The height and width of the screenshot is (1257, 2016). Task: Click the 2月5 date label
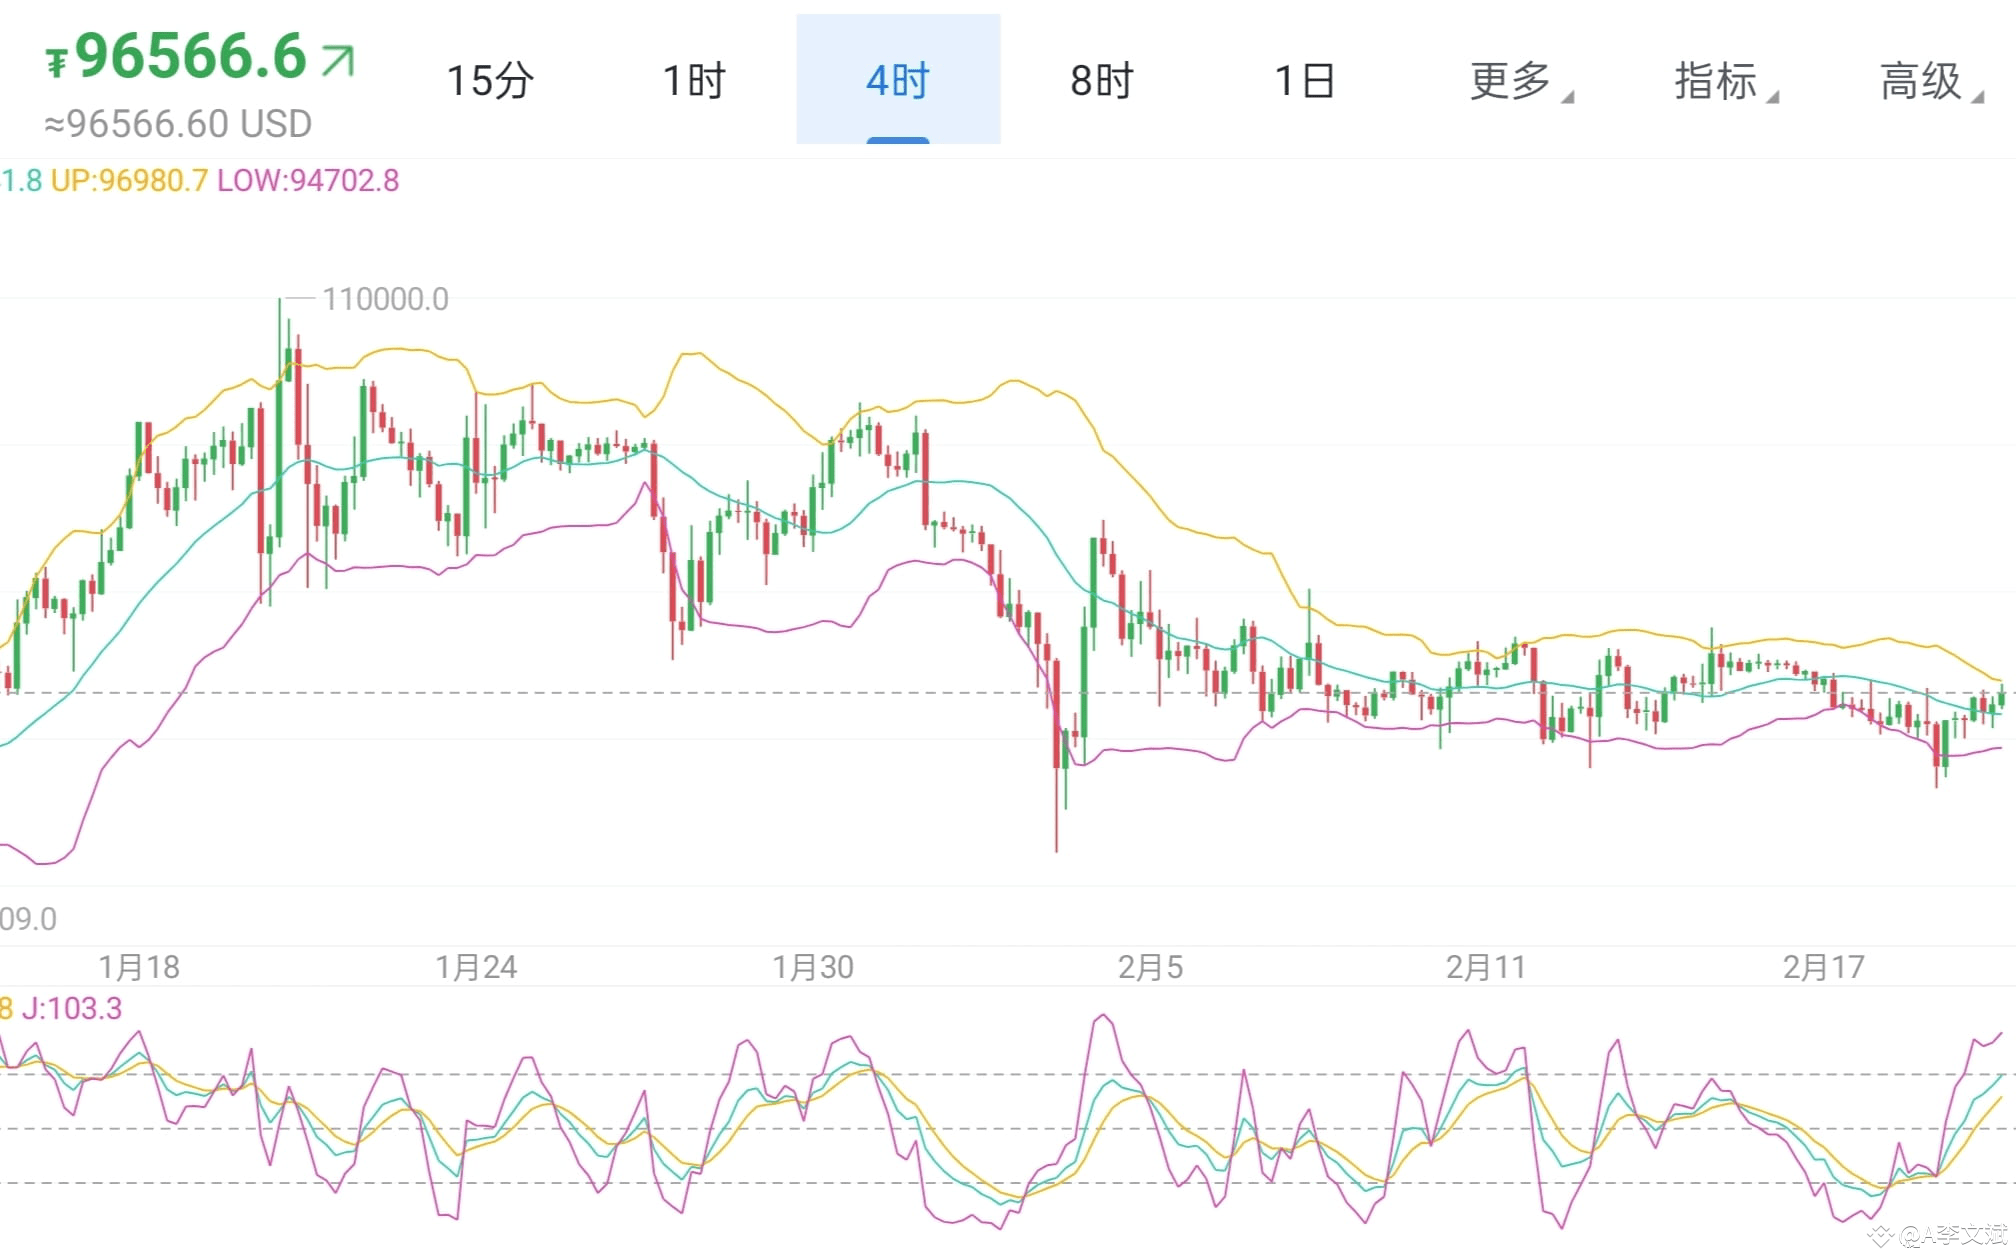tap(1150, 967)
